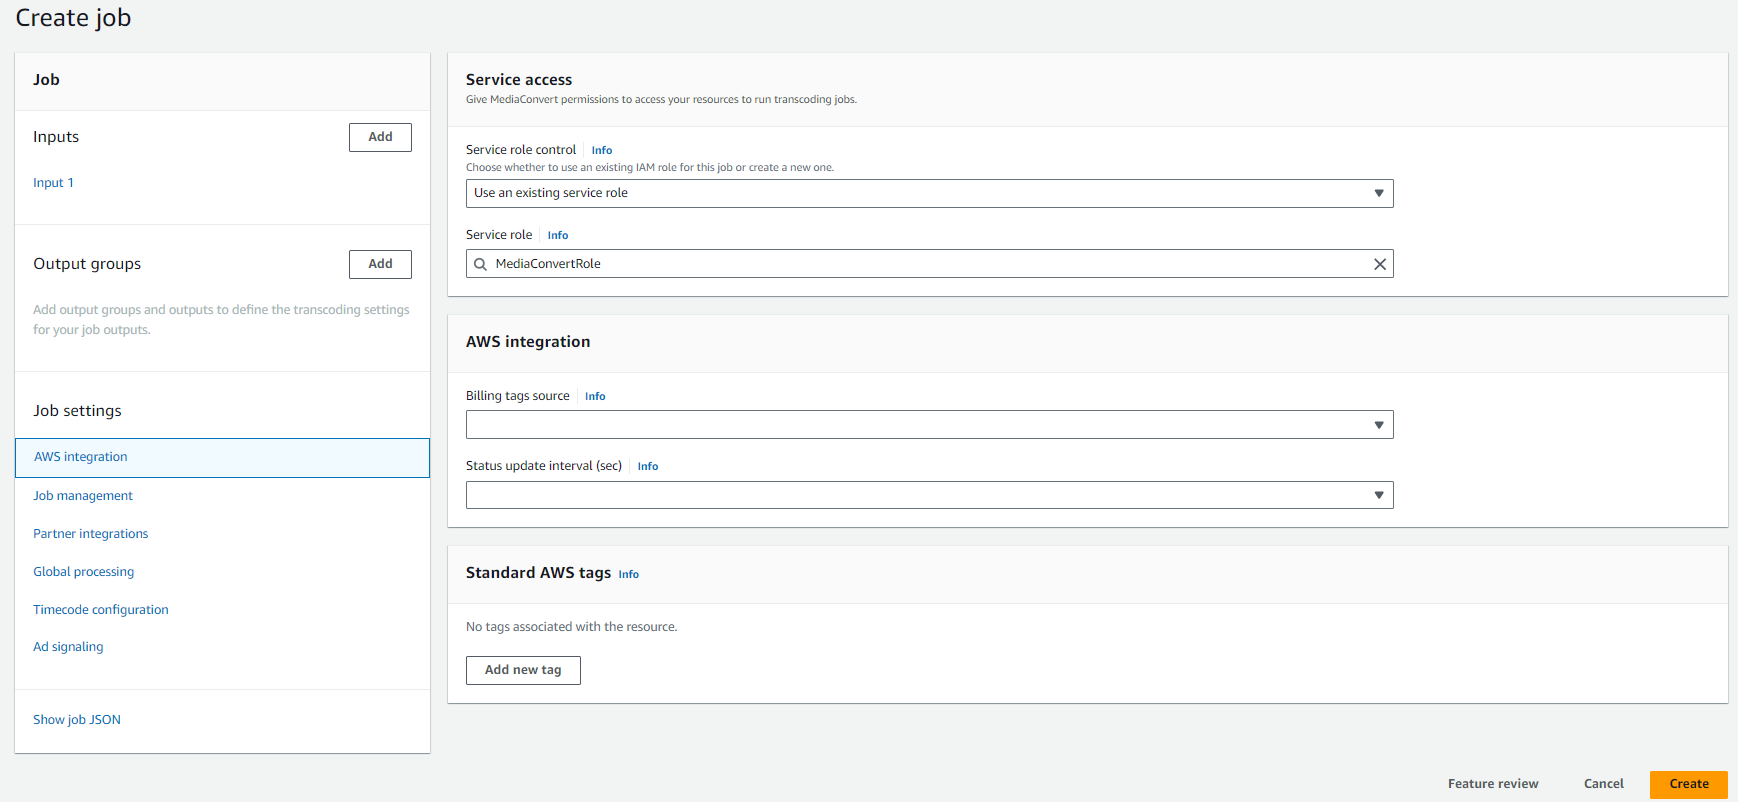Open Timecode configuration settings
Screen dimensions: 1738x802
[100, 610]
